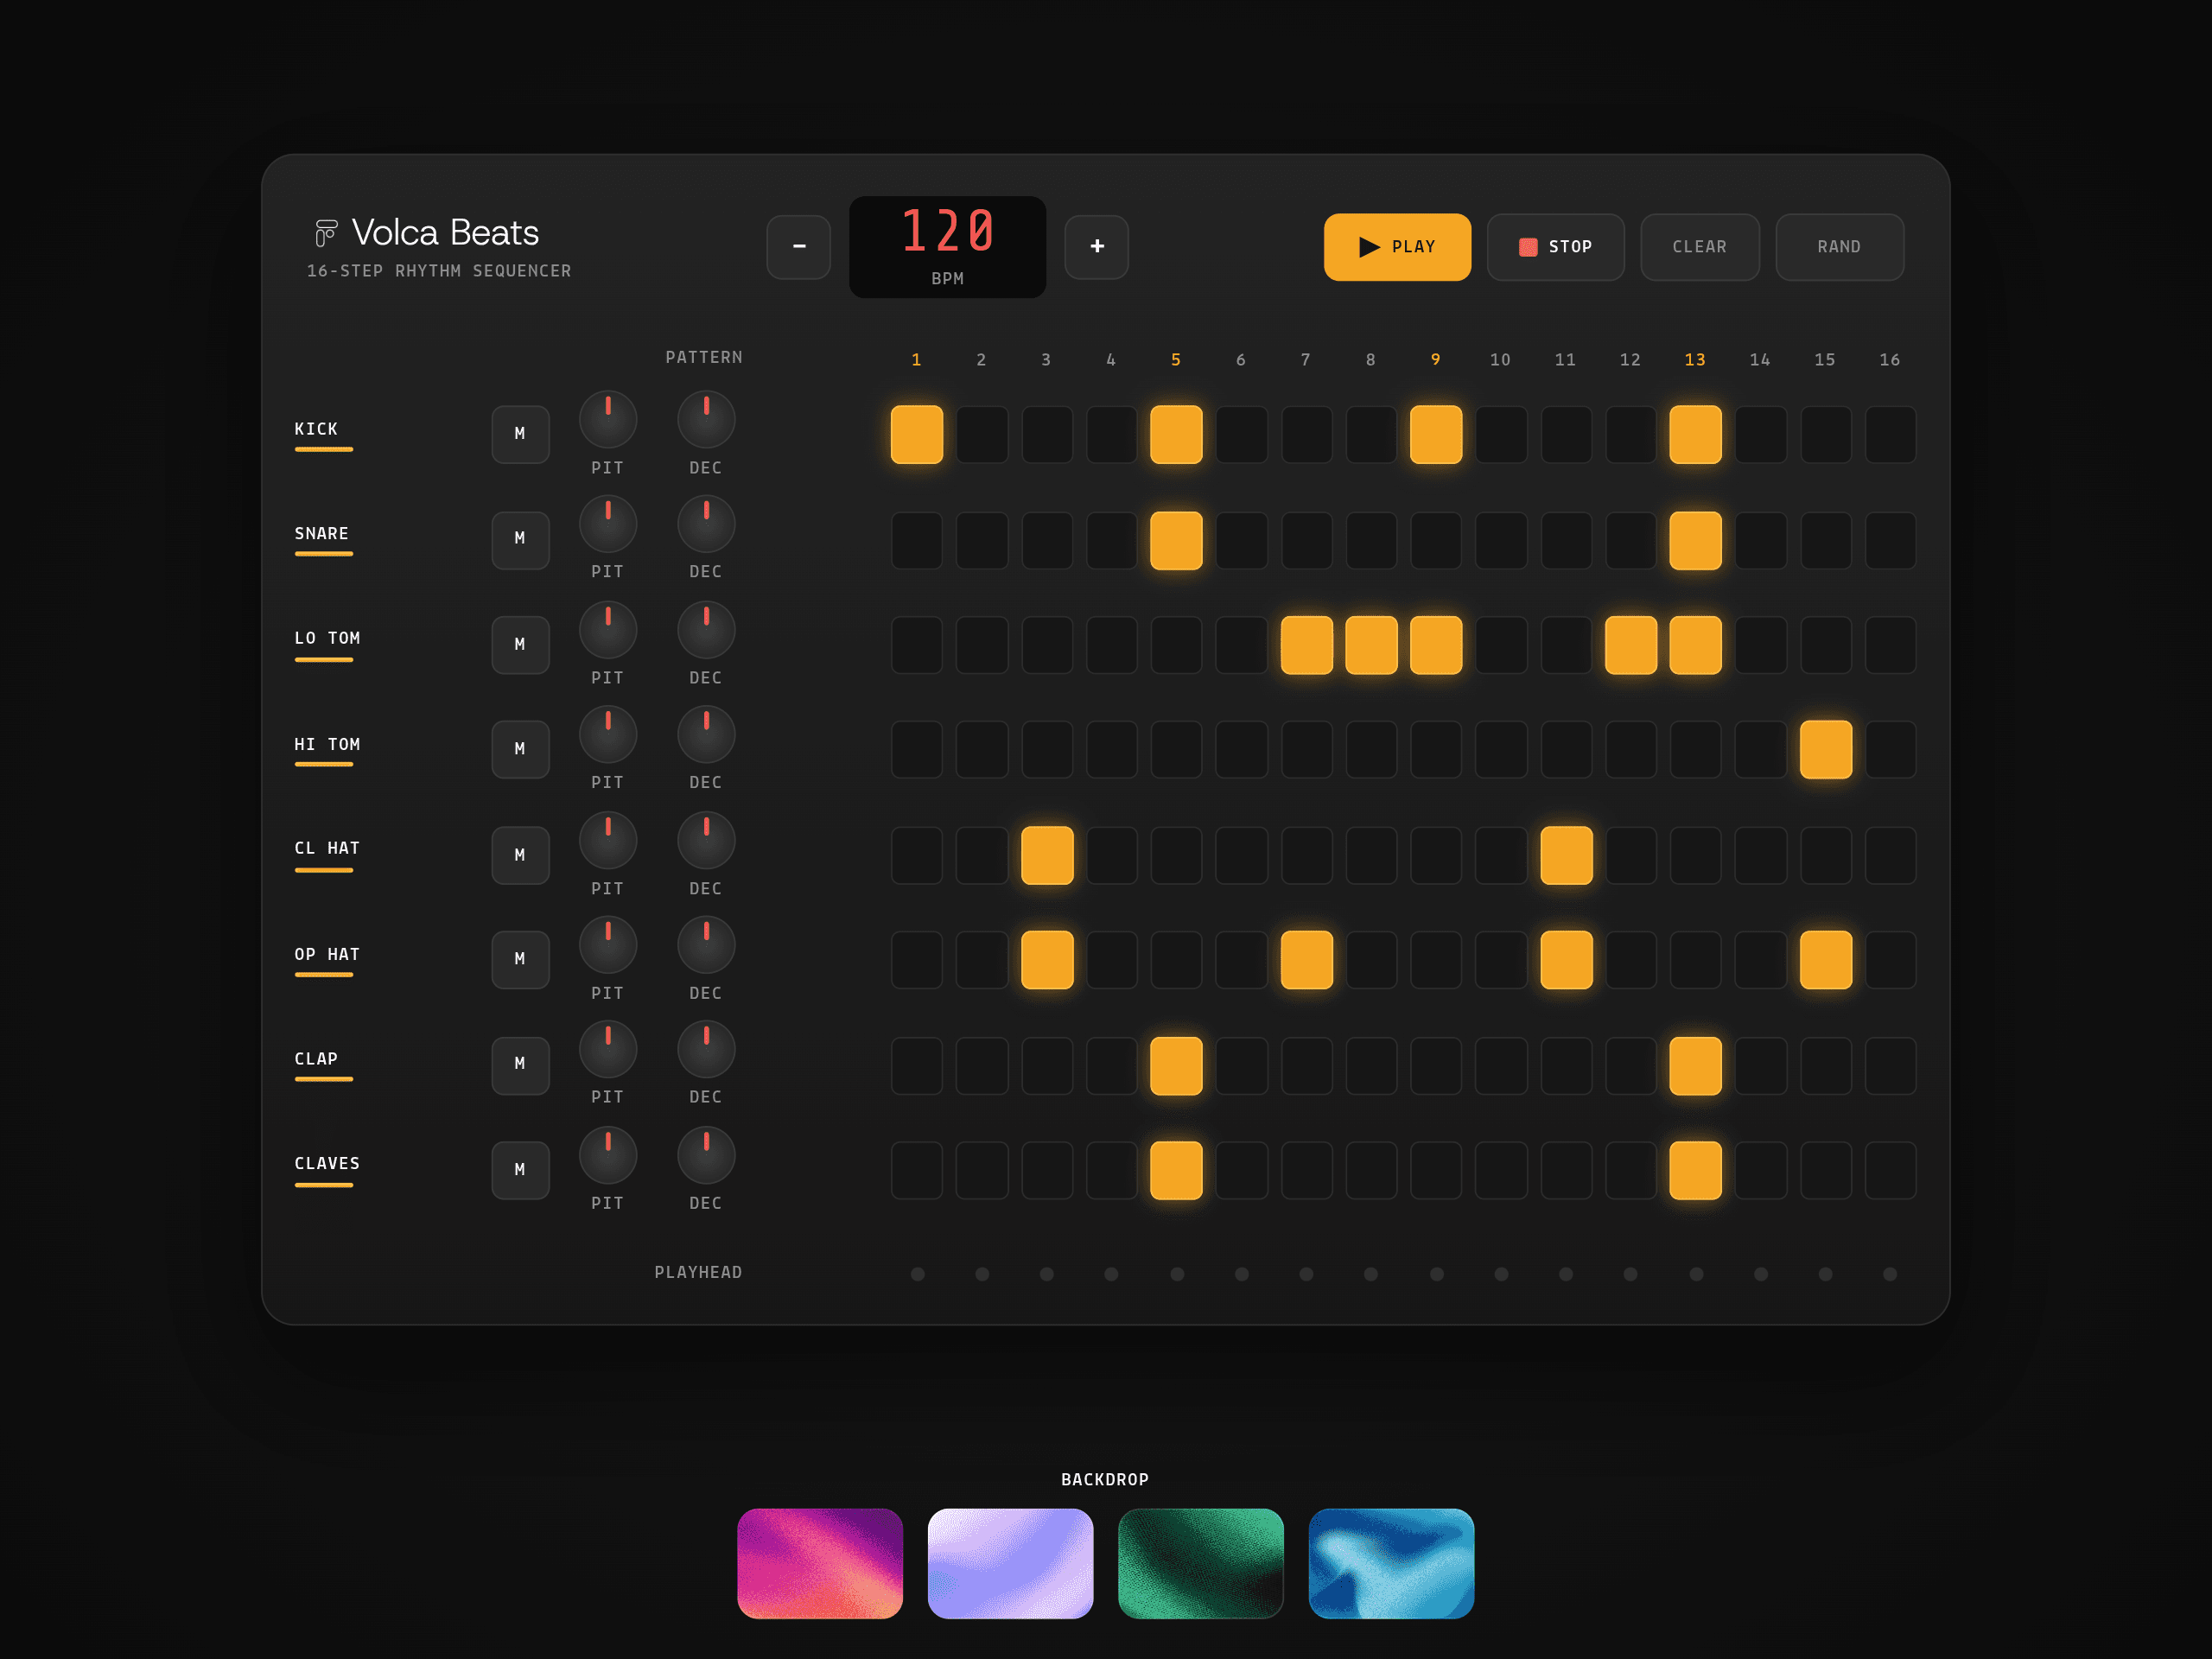
Task: Click the PLAYHEAD label
Action: click(x=698, y=1273)
